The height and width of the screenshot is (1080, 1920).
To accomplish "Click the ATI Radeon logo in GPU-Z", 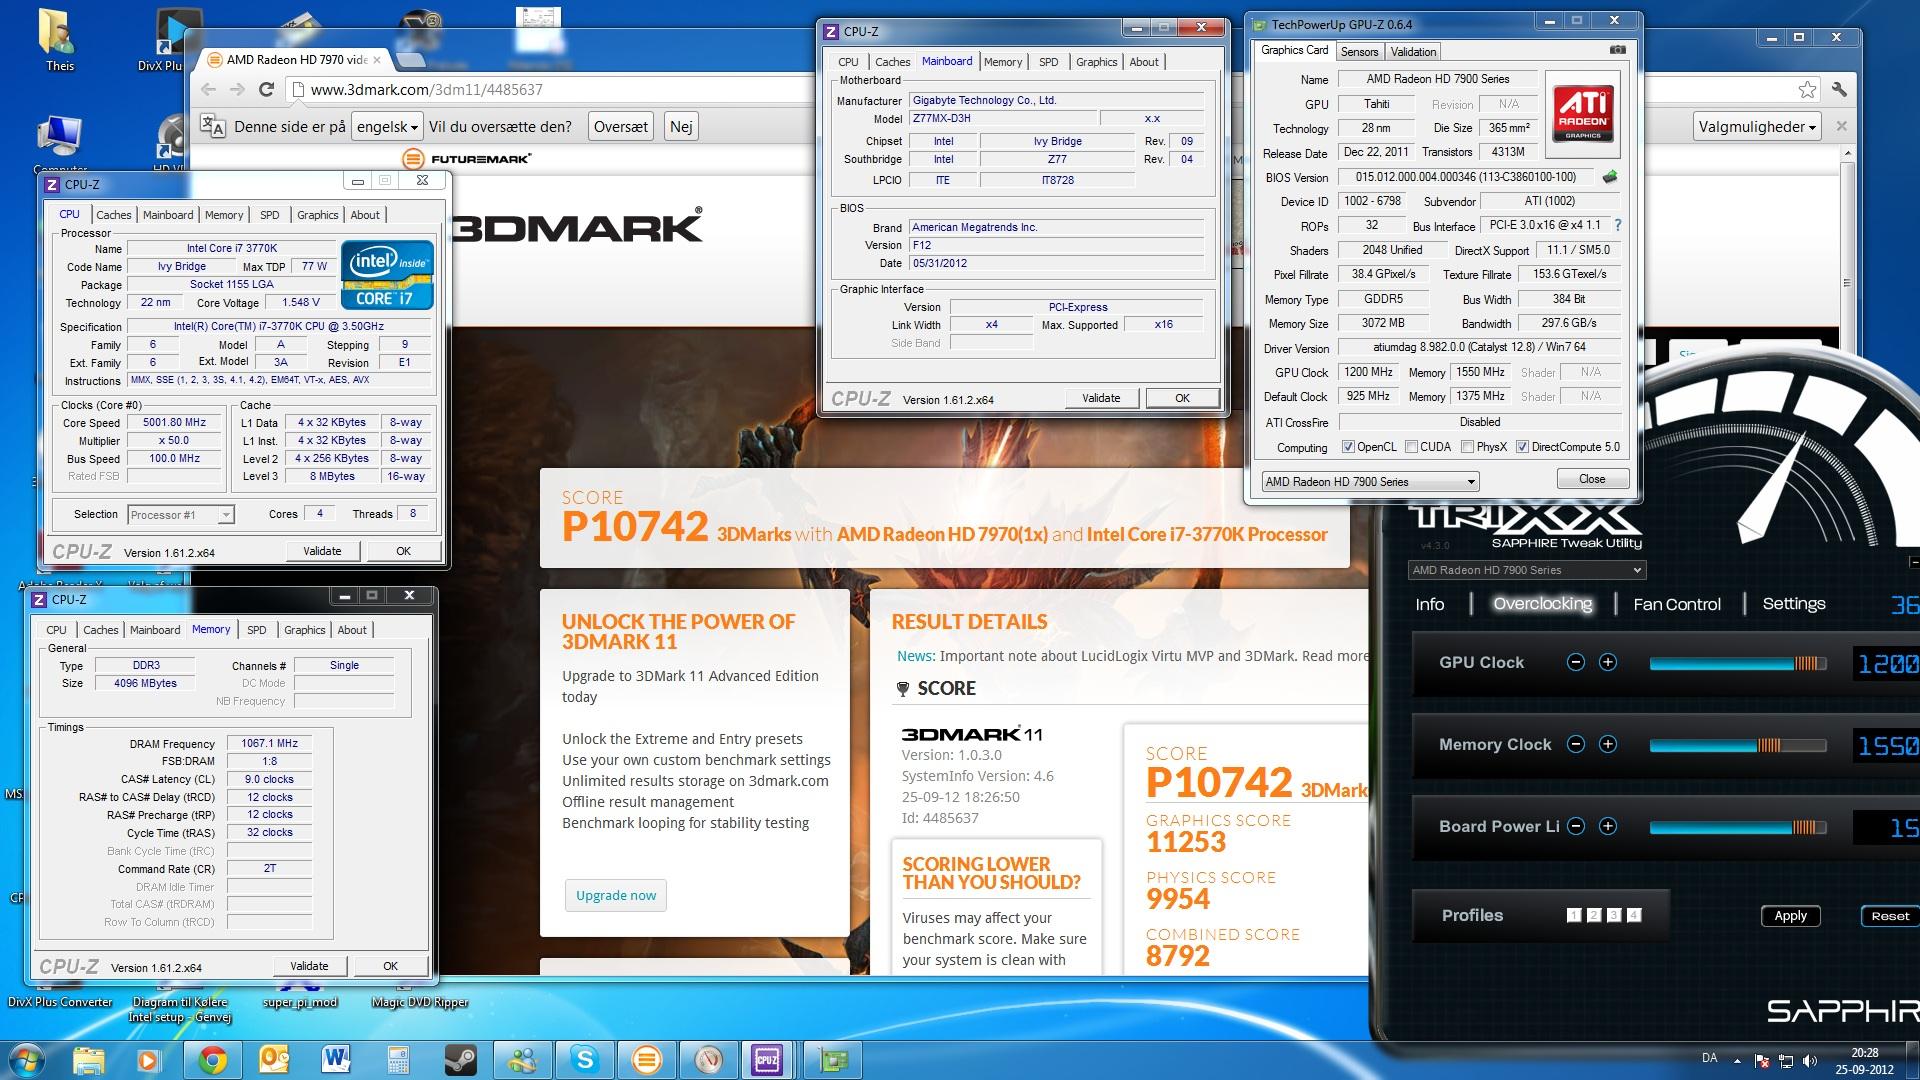I will [1583, 115].
